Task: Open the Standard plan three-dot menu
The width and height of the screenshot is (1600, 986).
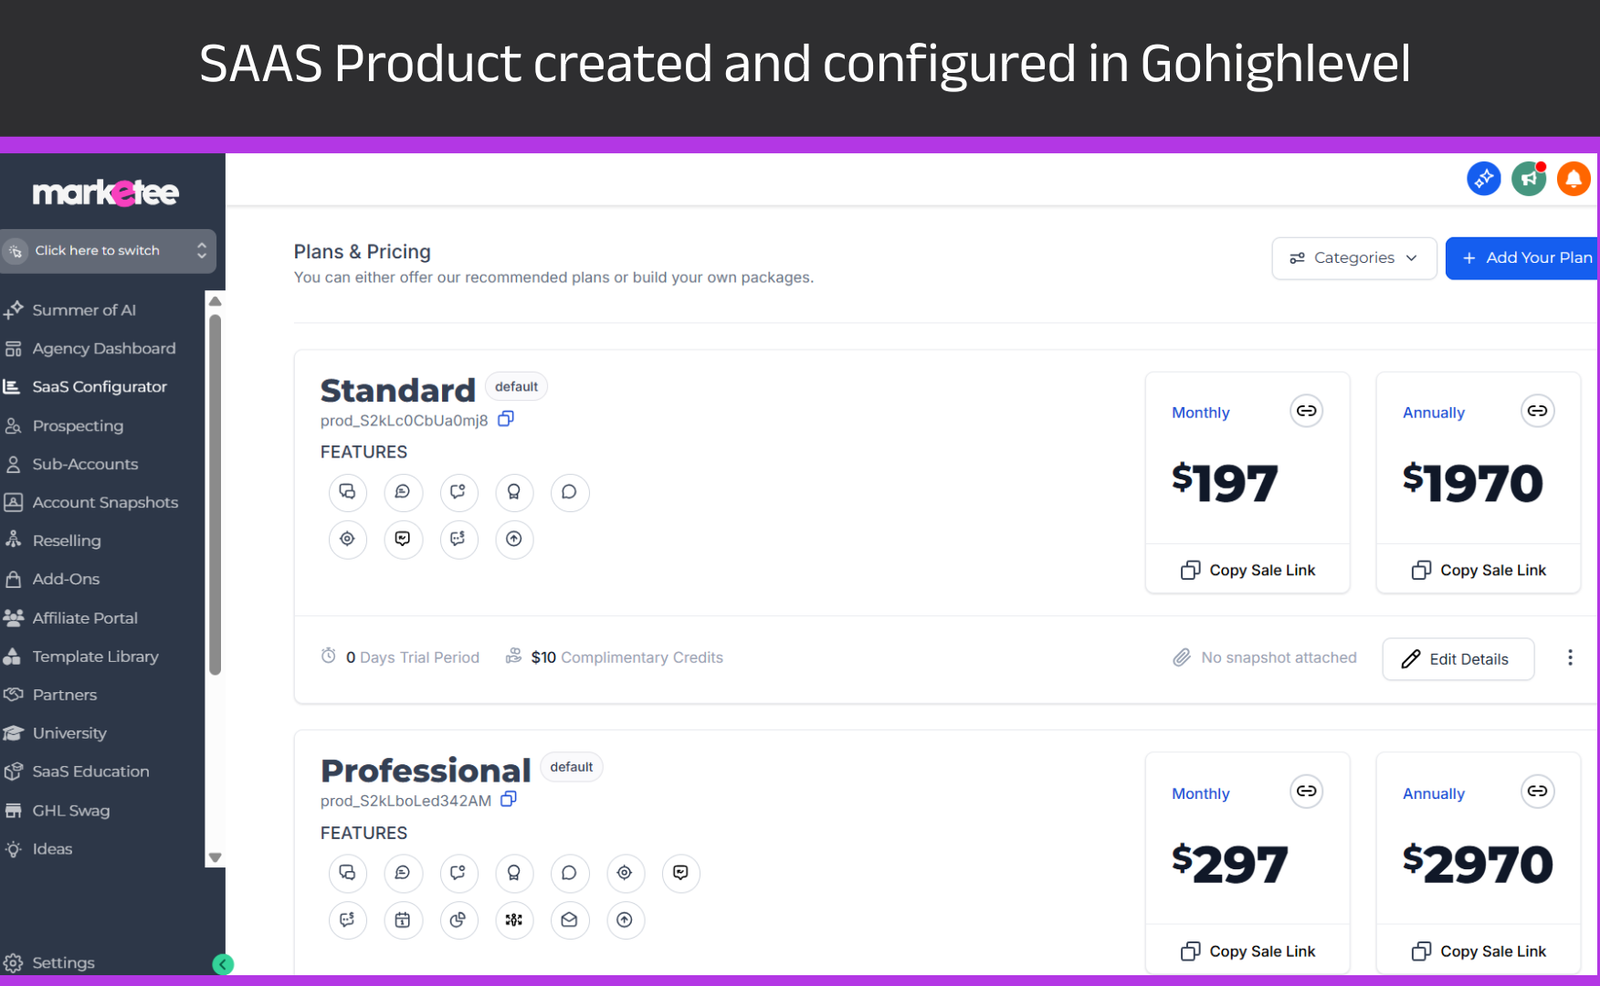Action: (1570, 657)
